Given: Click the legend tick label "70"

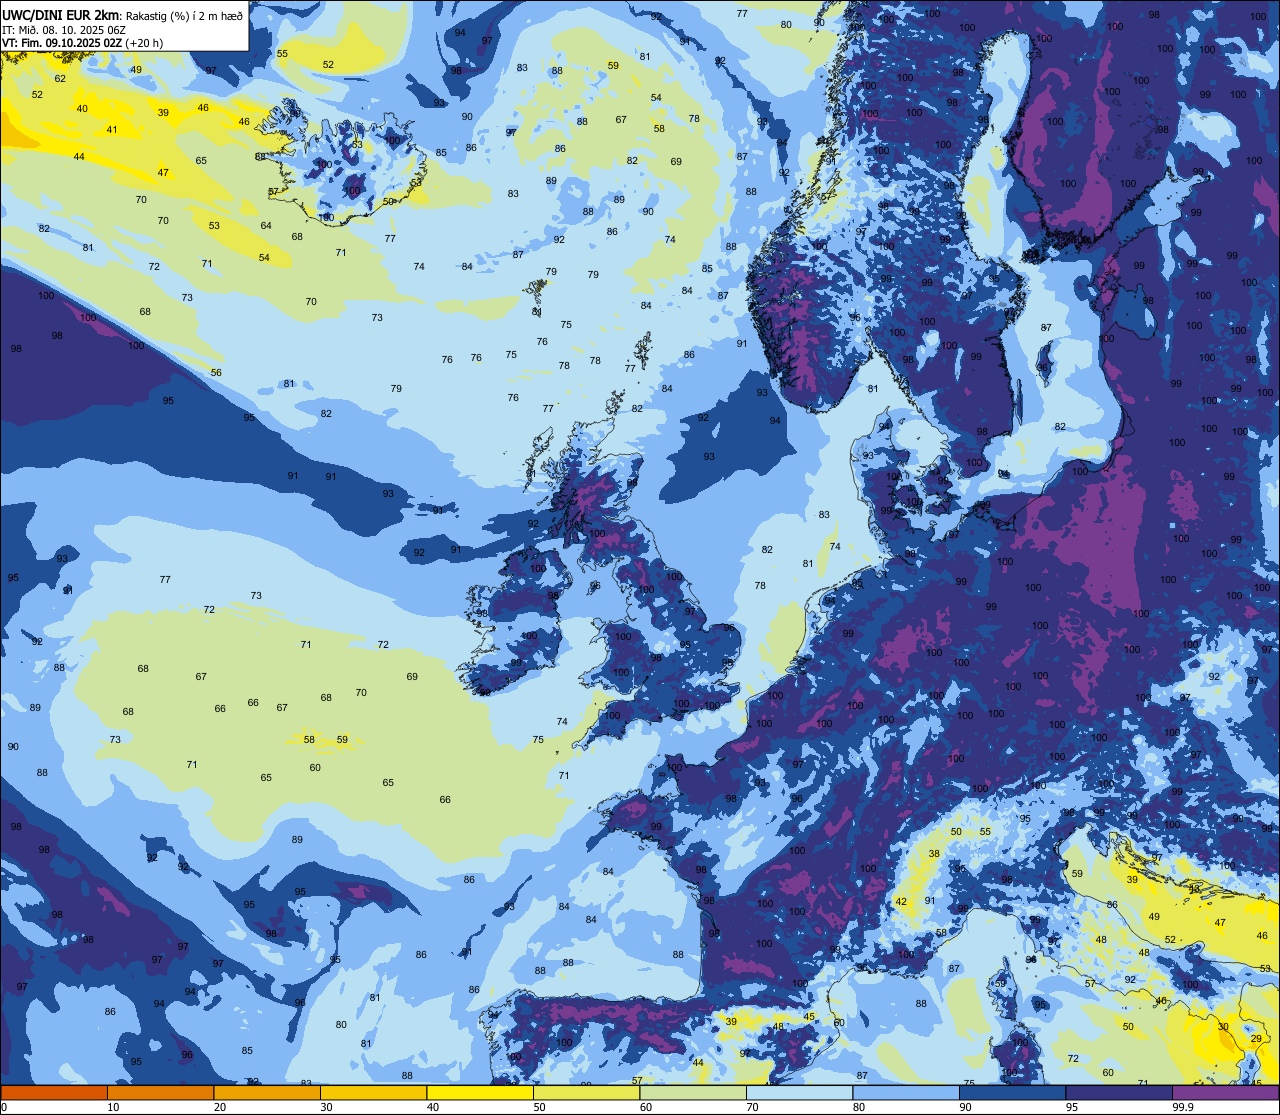Looking at the screenshot, I should click(x=752, y=1107).
